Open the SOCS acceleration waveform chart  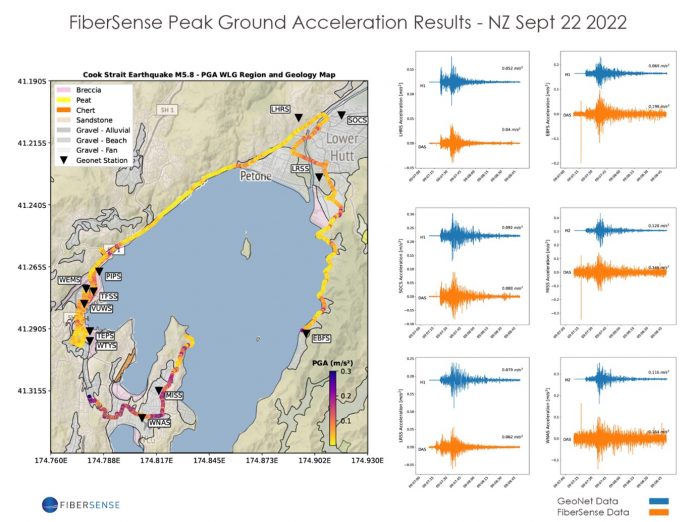click(x=472, y=266)
